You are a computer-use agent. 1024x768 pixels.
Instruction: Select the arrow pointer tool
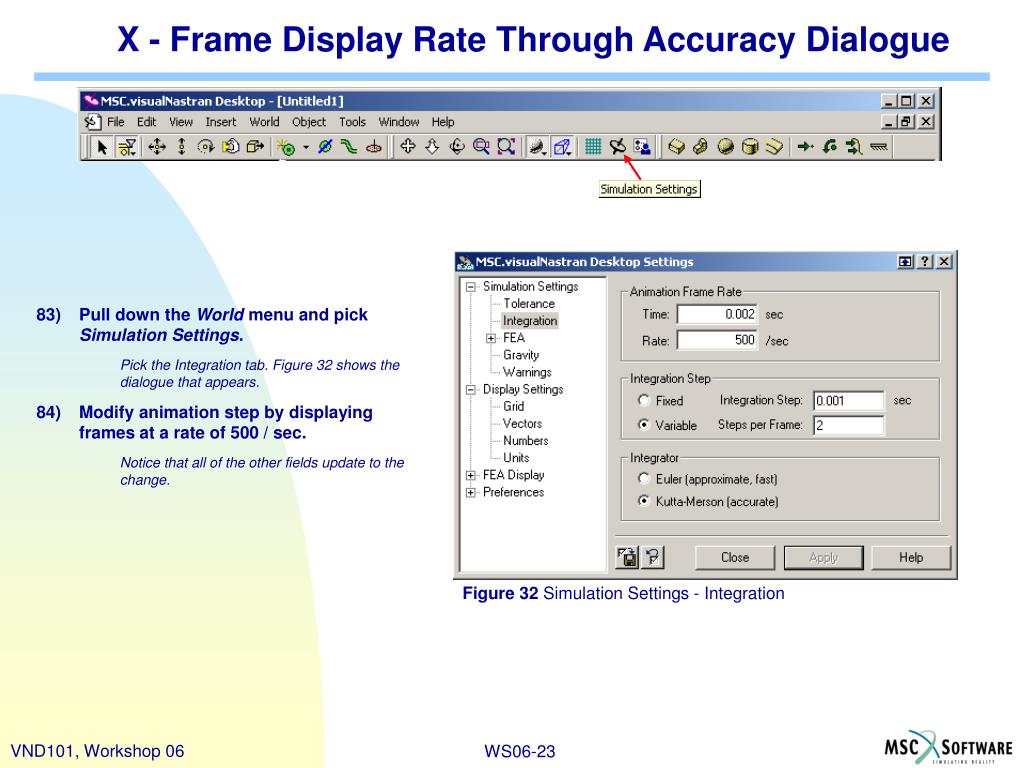[102, 147]
